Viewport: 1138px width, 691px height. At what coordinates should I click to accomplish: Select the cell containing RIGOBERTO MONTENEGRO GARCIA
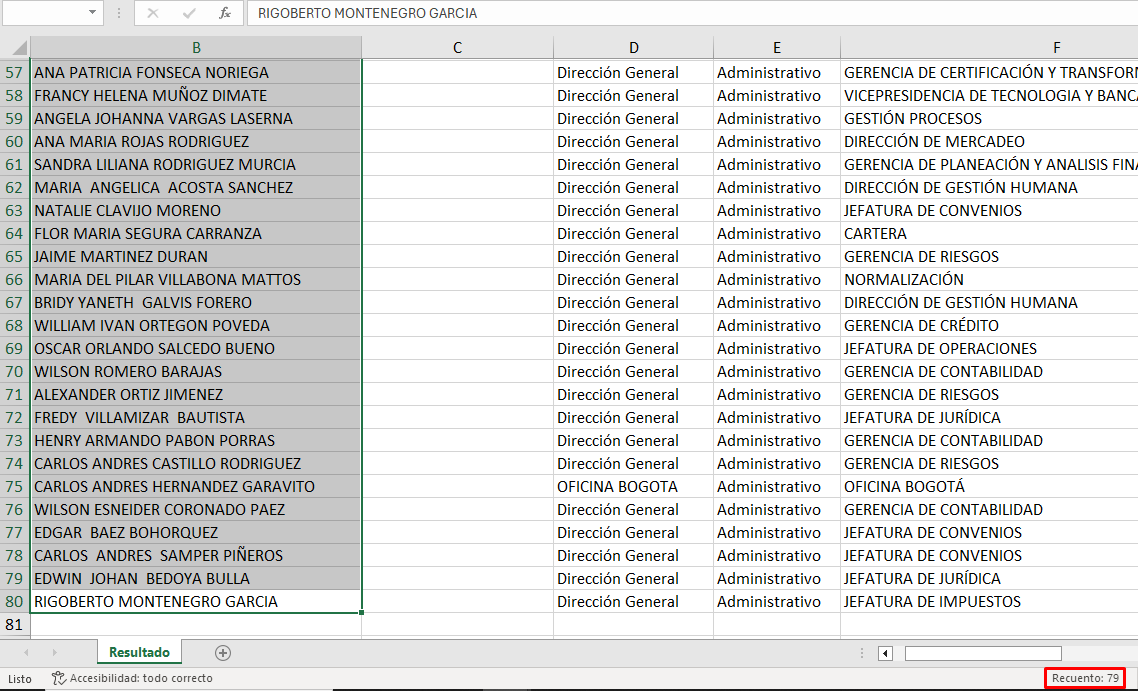tap(197, 602)
